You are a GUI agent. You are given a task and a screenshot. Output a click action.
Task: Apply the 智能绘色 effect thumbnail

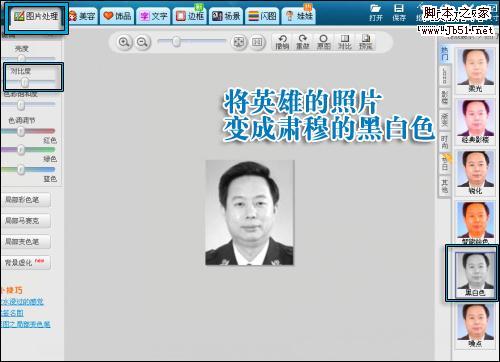pos(475,223)
